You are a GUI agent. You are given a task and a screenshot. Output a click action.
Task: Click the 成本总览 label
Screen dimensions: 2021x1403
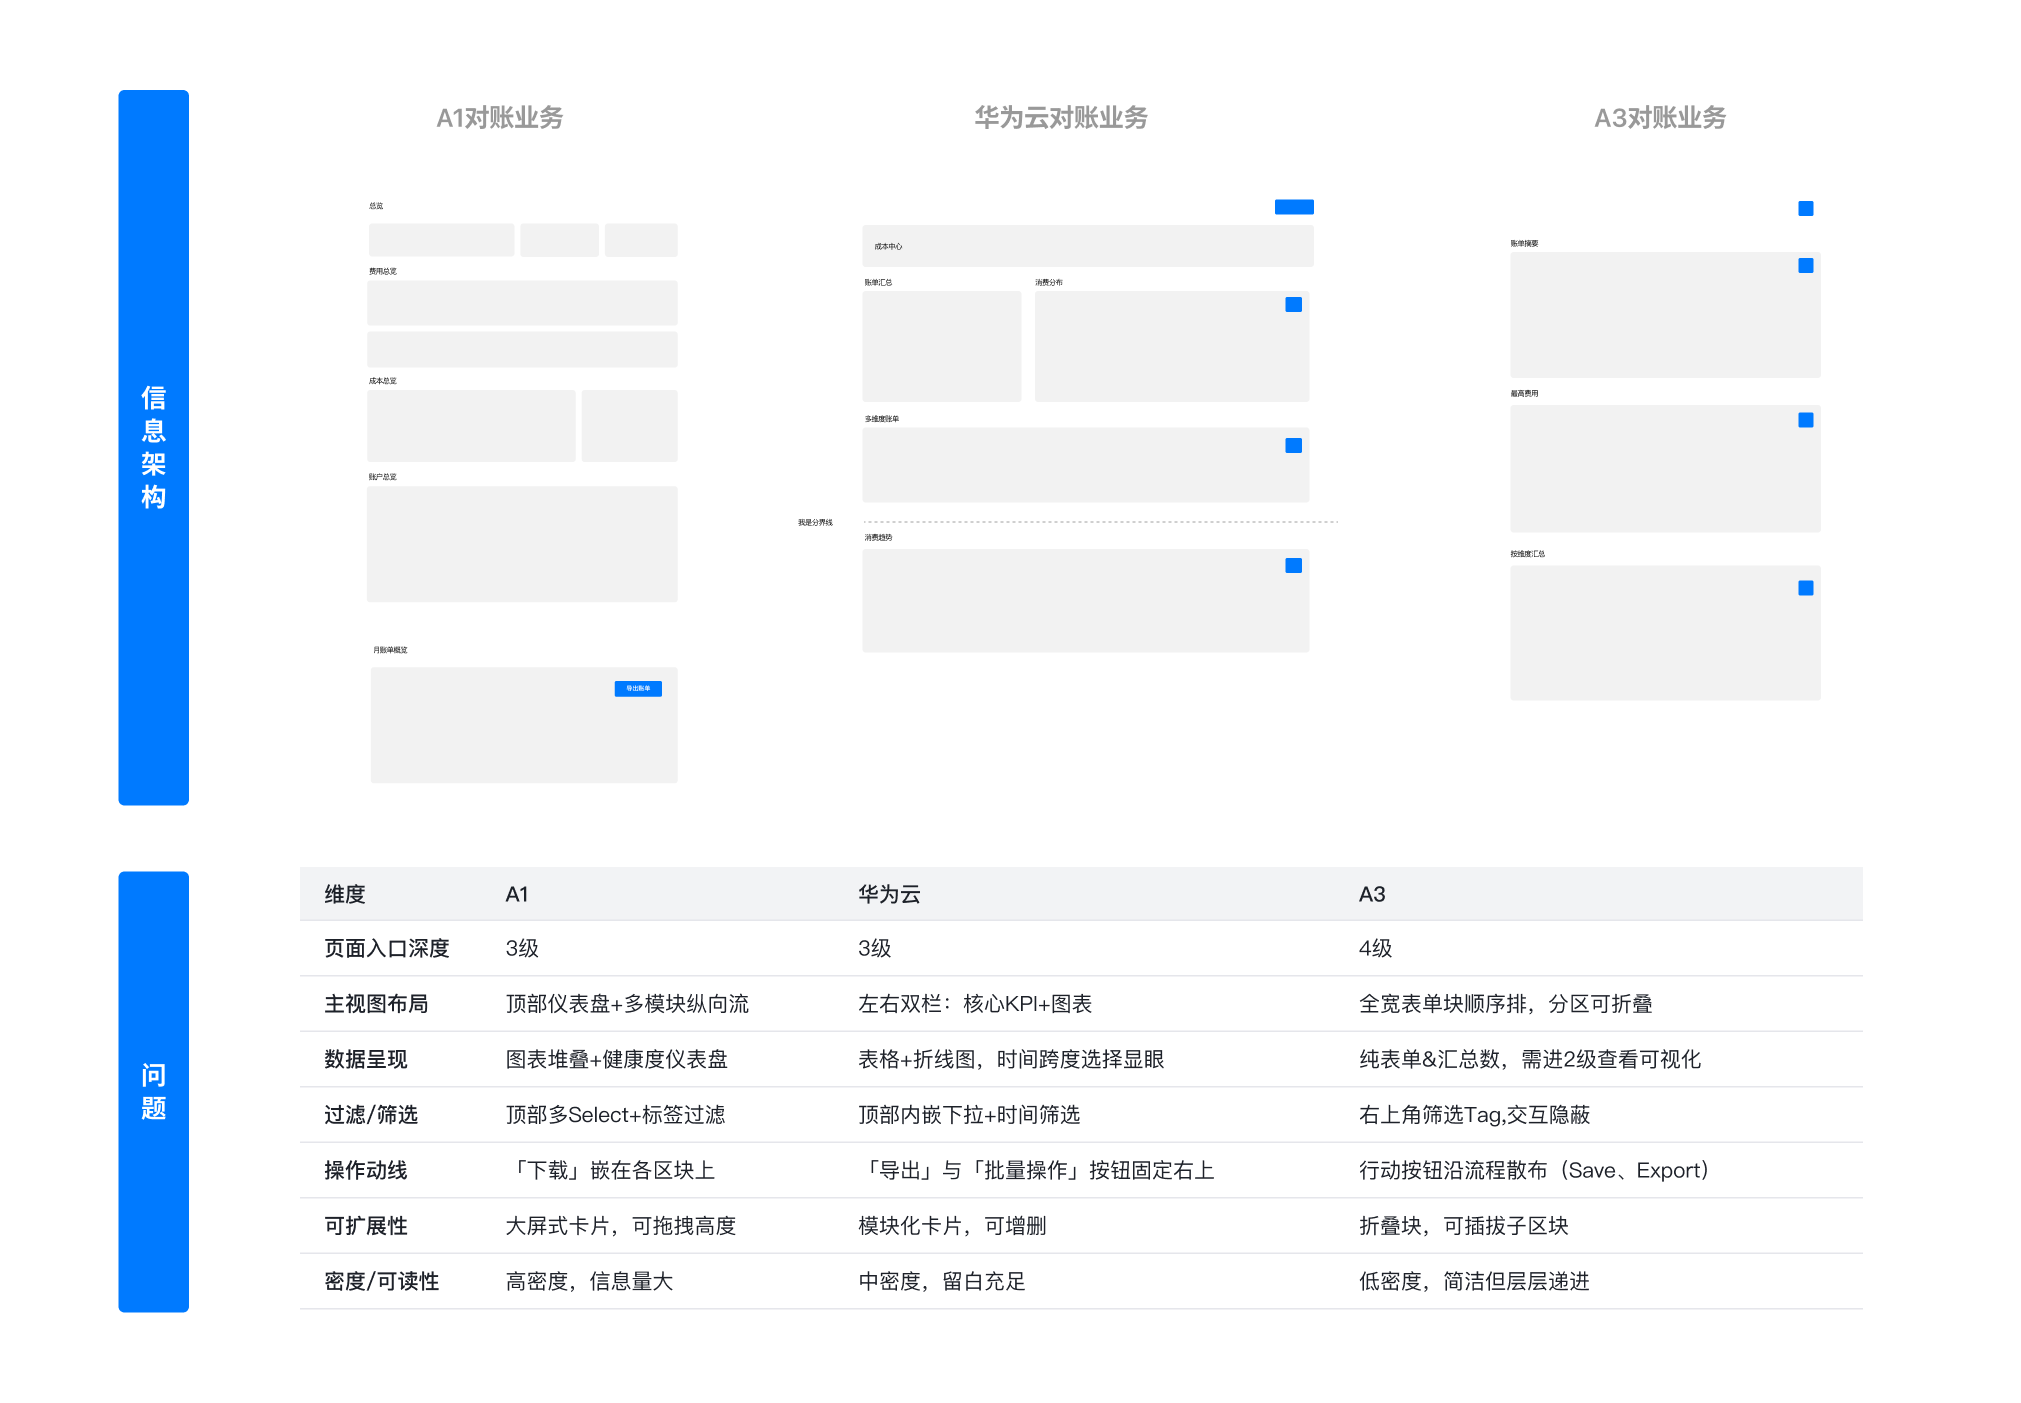click(x=382, y=381)
